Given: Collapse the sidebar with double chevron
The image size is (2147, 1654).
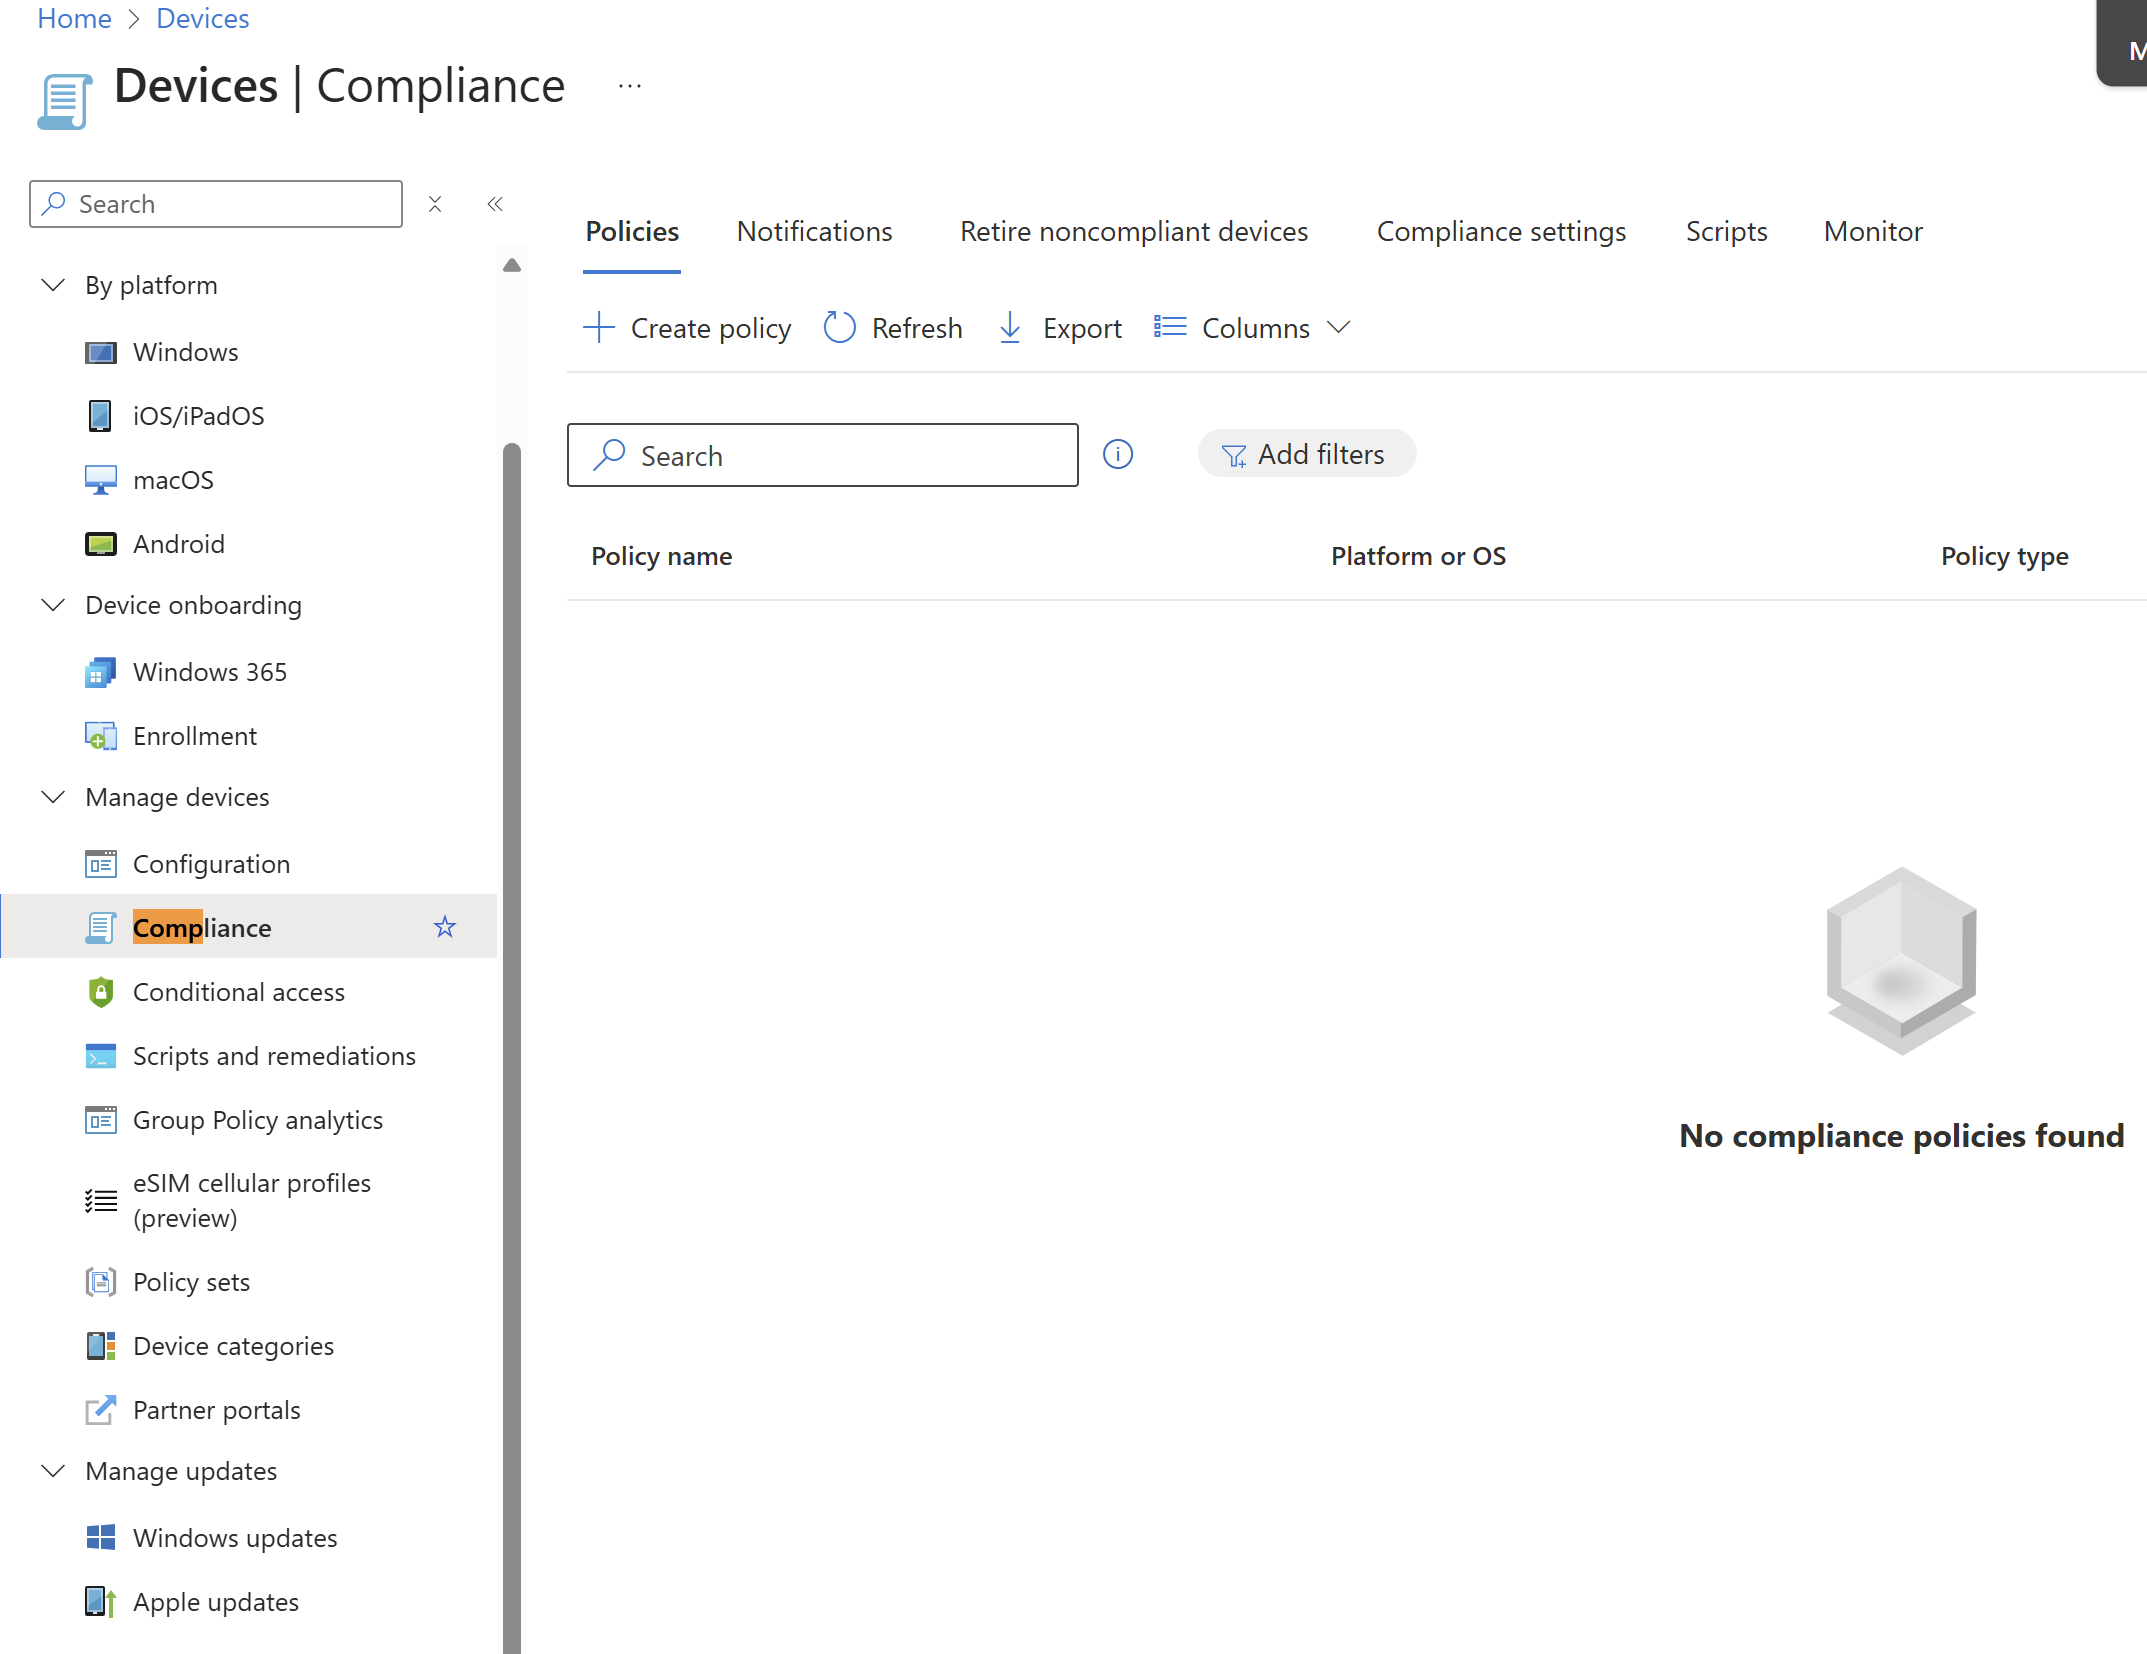Looking at the screenshot, I should [x=495, y=204].
